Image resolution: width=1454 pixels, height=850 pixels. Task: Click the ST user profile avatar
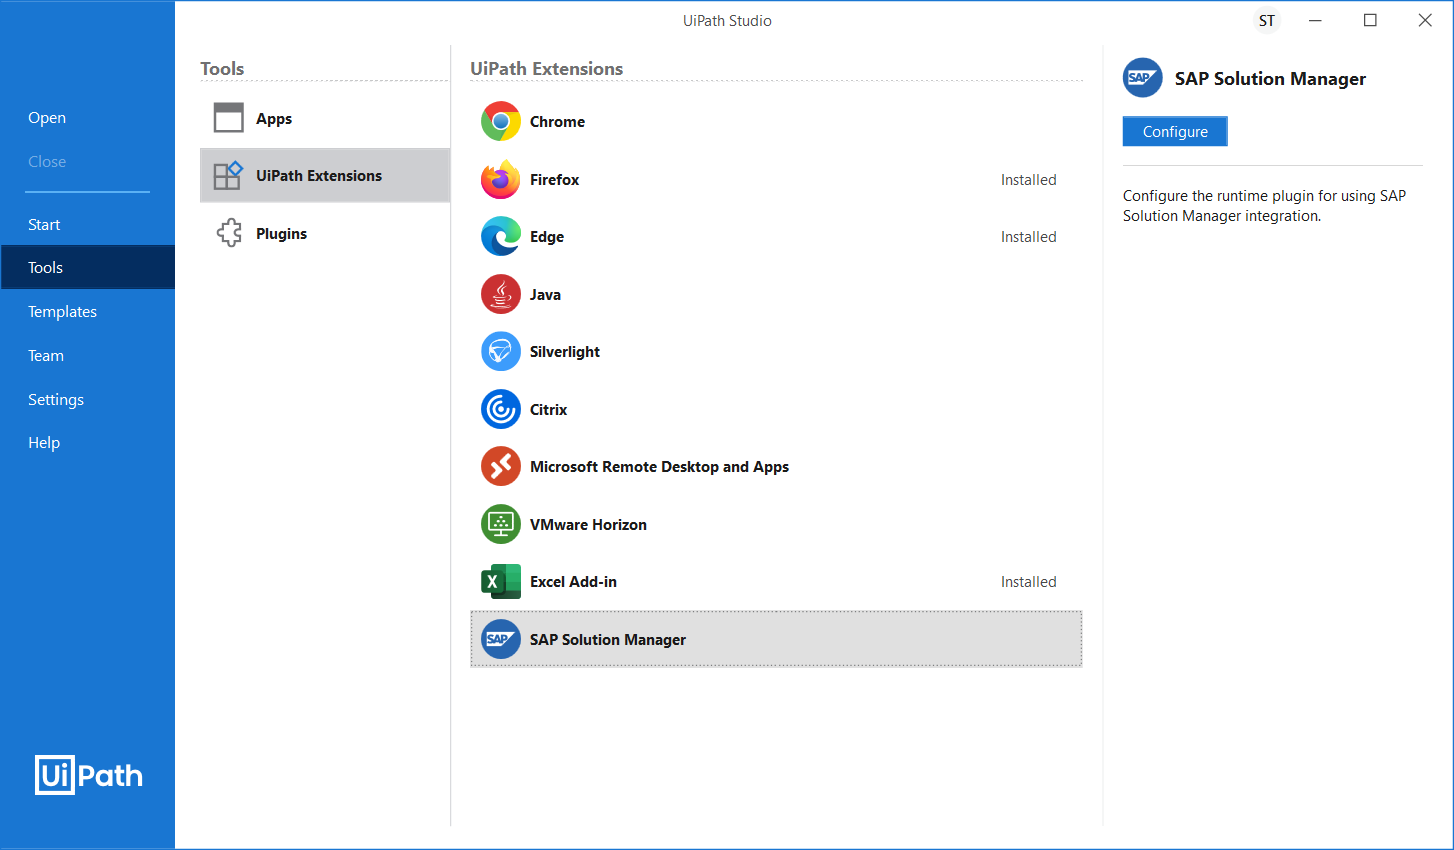1267,21
